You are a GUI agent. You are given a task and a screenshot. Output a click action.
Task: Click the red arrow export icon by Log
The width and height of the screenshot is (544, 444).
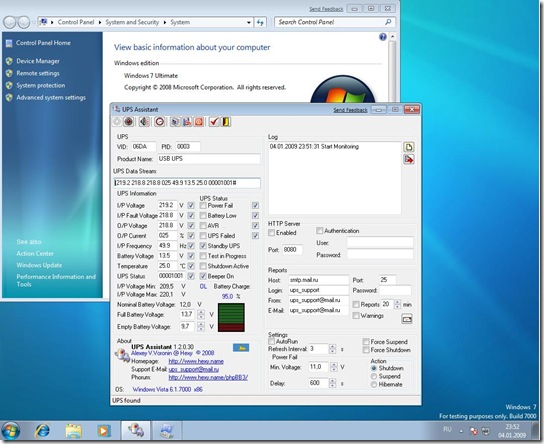[x=409, y=160]
